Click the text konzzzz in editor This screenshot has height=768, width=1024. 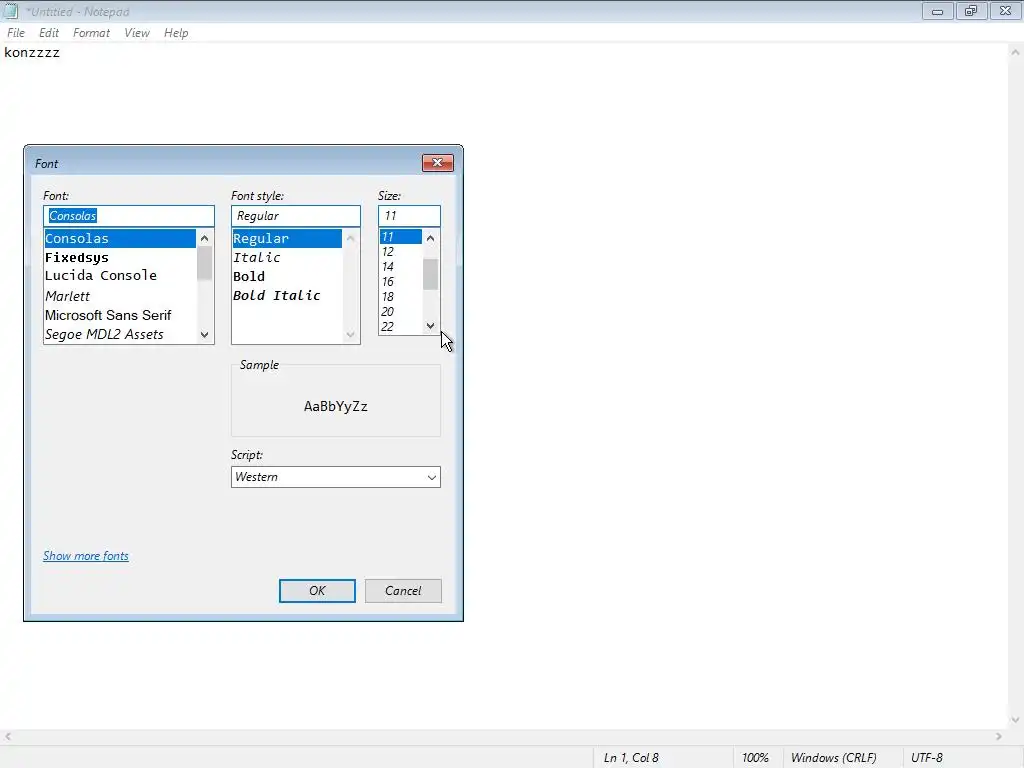[x=32, y=53]
